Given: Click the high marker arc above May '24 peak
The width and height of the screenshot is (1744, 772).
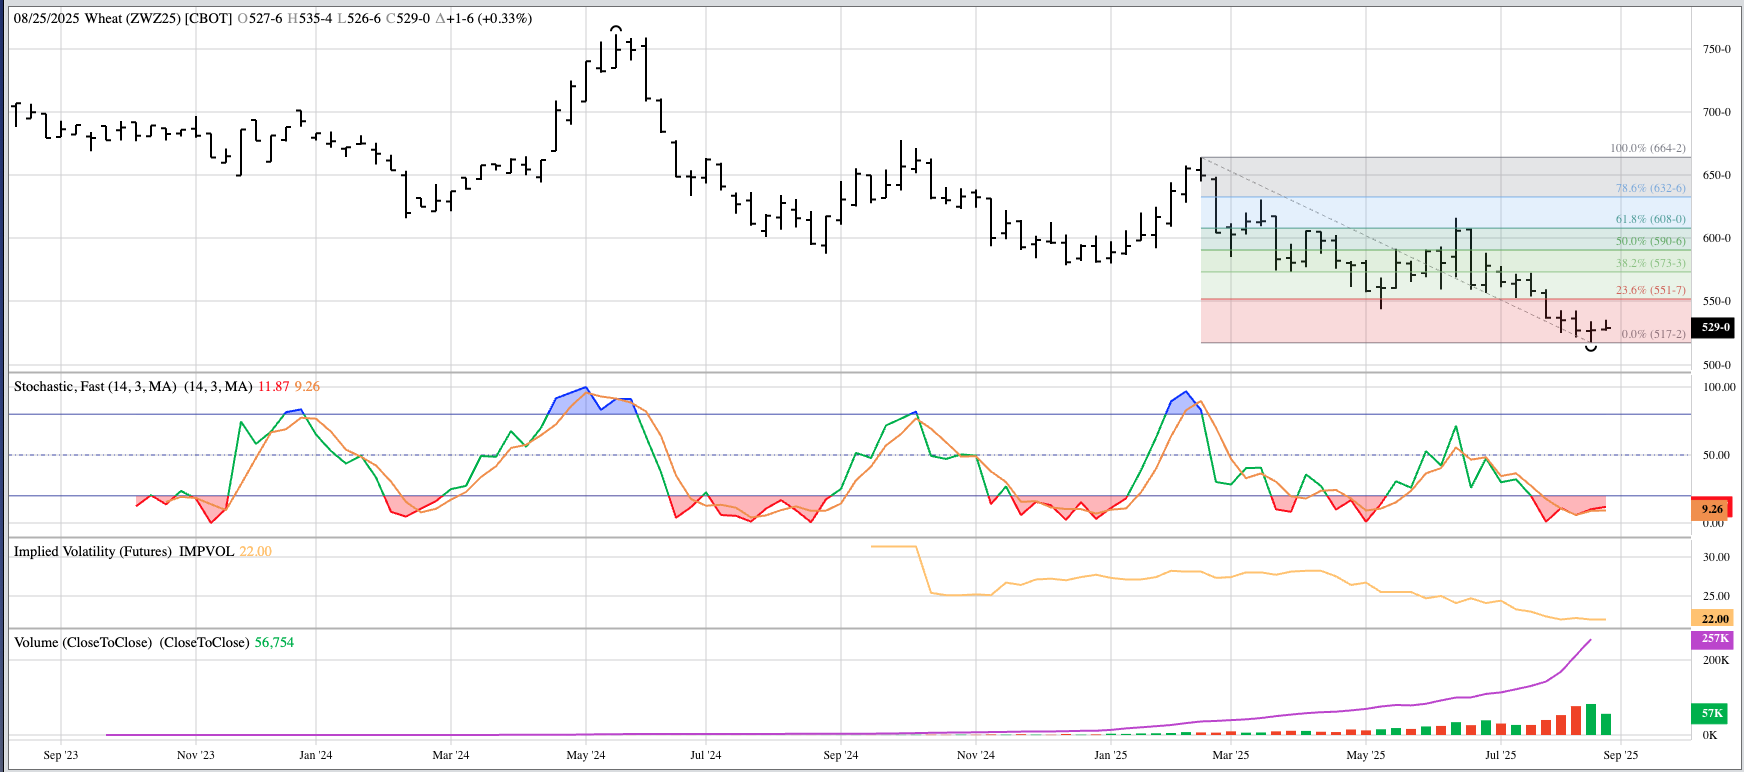Looking at the screenshot, I should click(616, 28).
